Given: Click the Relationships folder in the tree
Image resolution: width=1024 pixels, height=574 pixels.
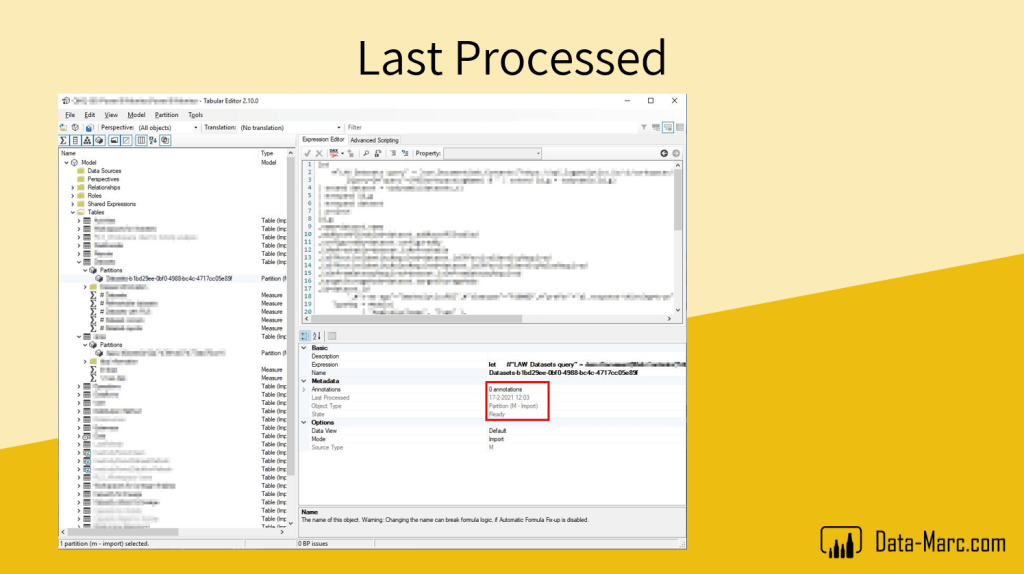Looking at the screenshot, I should coord(103,187).
